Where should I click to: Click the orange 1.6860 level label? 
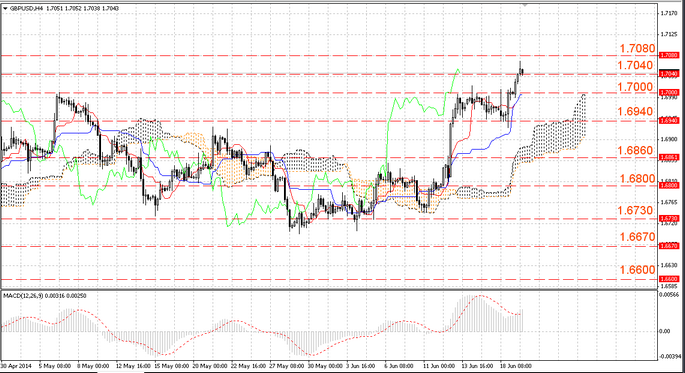pos(635,151)
